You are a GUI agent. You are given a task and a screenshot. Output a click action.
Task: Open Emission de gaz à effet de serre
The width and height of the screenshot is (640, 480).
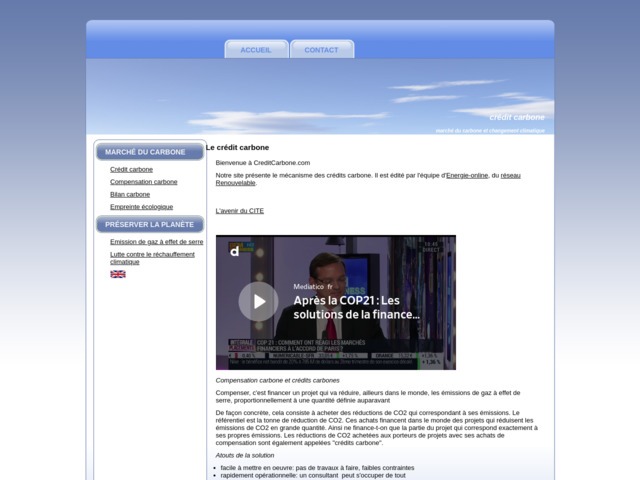coord(156,242)
